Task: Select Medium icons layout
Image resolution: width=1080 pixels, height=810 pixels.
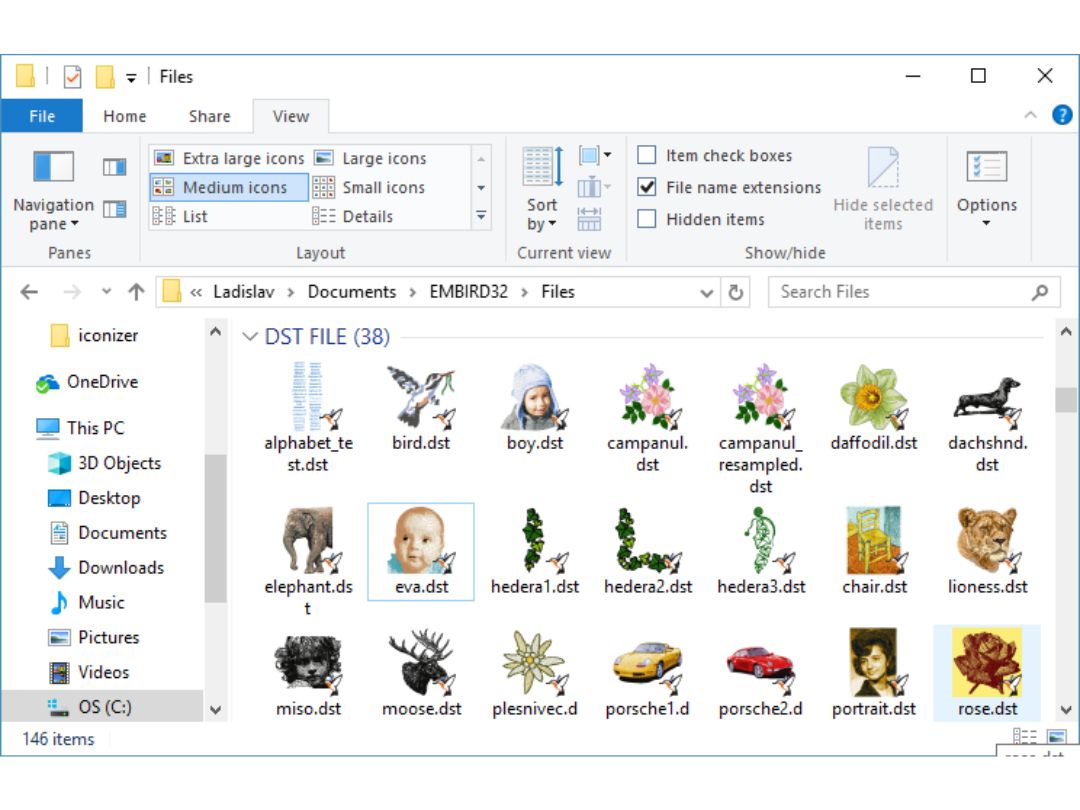Action: point(229,187)
